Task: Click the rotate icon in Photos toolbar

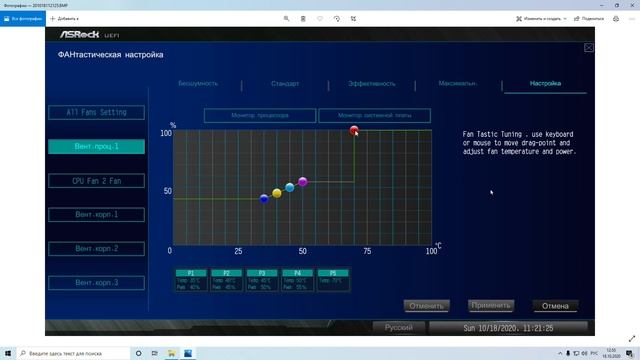Action: 337,19
